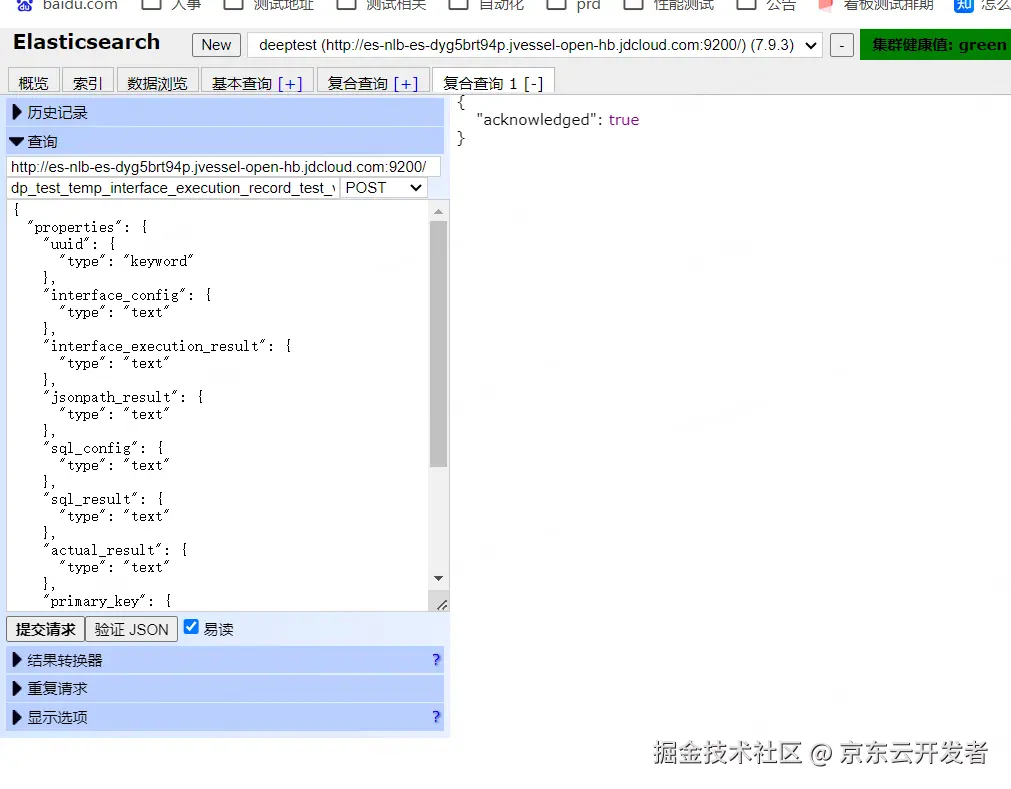This screenshot has height=789, width=1011.
Task: Click inside the JSON request body editor
Action: (217, 405)
